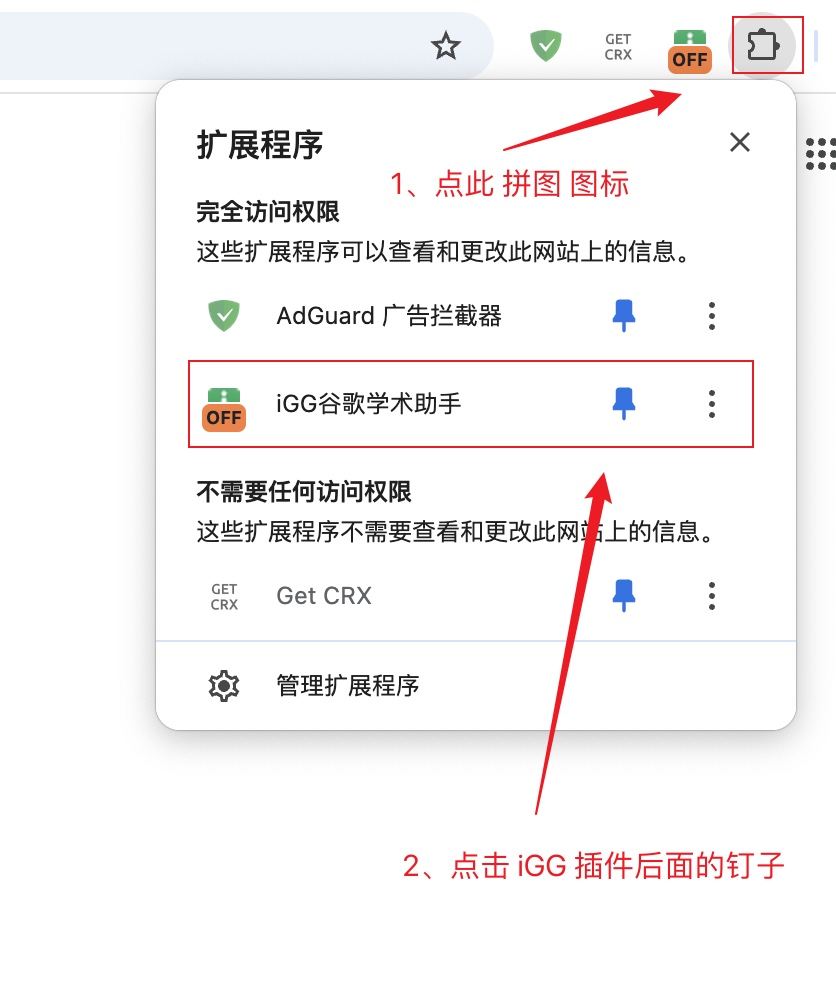Open the three-dot menu for Get CRX
This screenshot has width=836, height=994.
pos(712,595)
